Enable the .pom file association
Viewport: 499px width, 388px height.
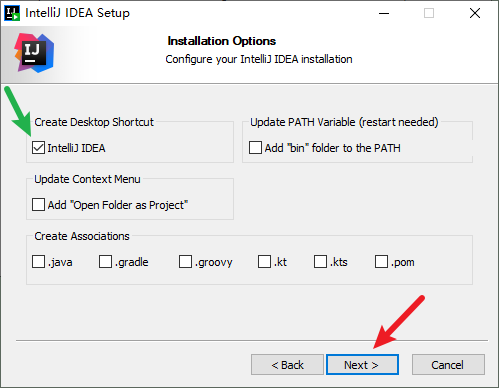[x=381, y=262]
